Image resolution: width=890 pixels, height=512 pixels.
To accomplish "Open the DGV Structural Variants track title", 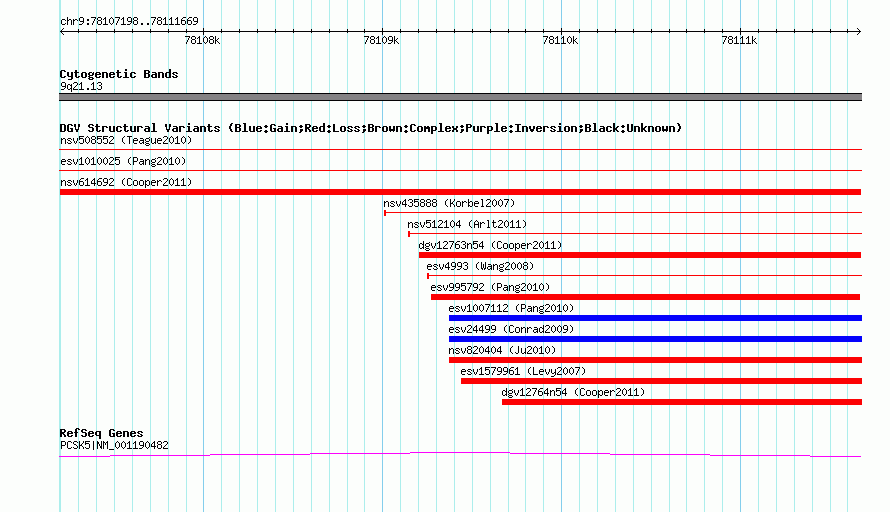I will (371, 128).
